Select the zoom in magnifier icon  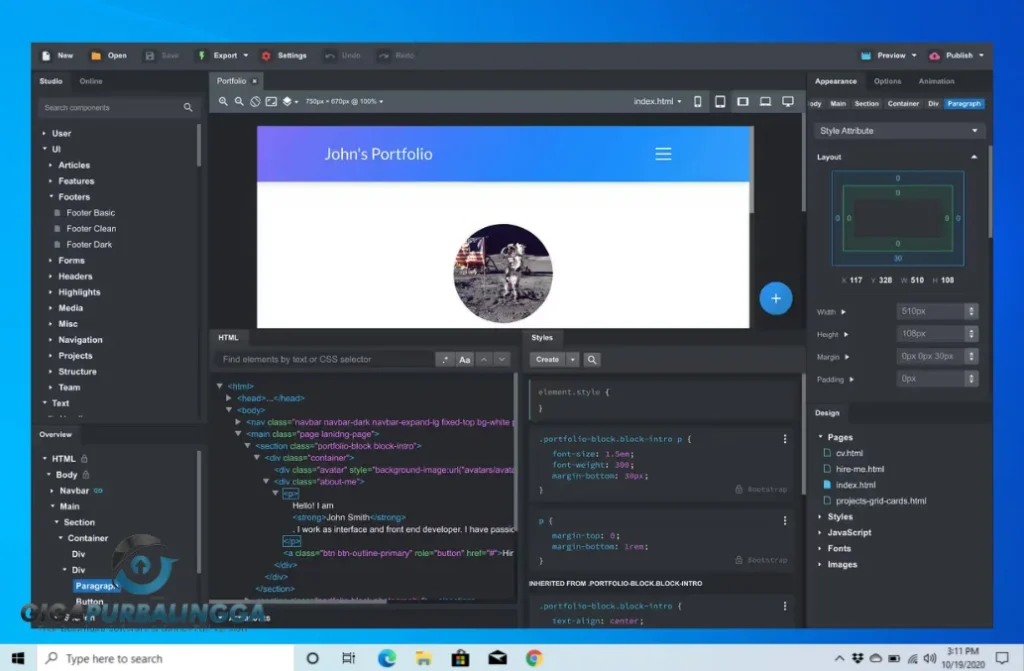(222, 101)
